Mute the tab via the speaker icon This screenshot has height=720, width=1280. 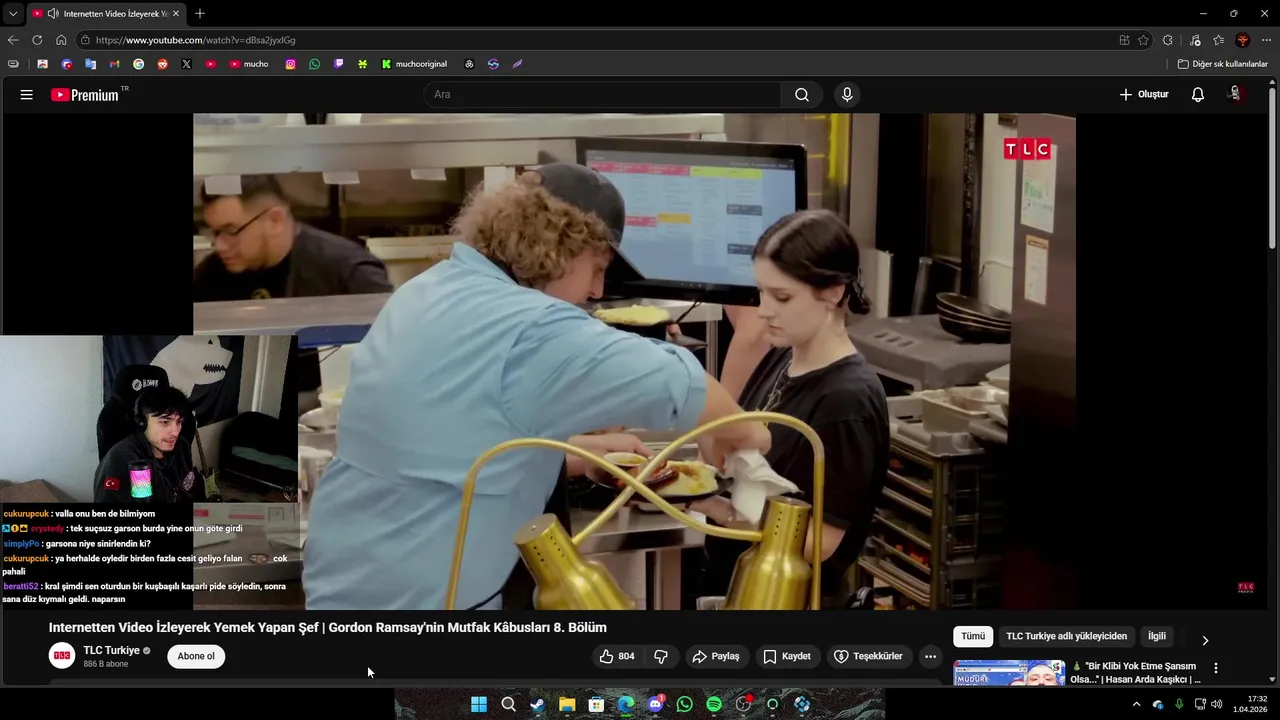[x=52, y=14]
